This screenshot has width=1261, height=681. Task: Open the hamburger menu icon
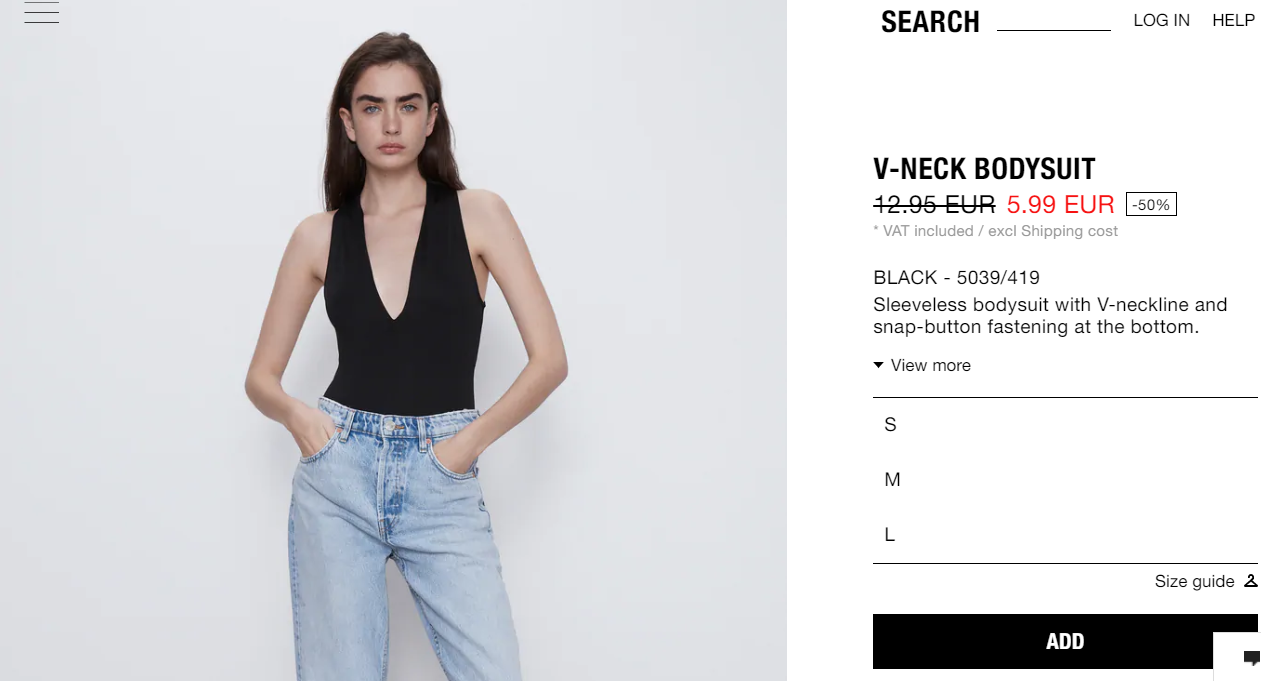tap(42, 12)
